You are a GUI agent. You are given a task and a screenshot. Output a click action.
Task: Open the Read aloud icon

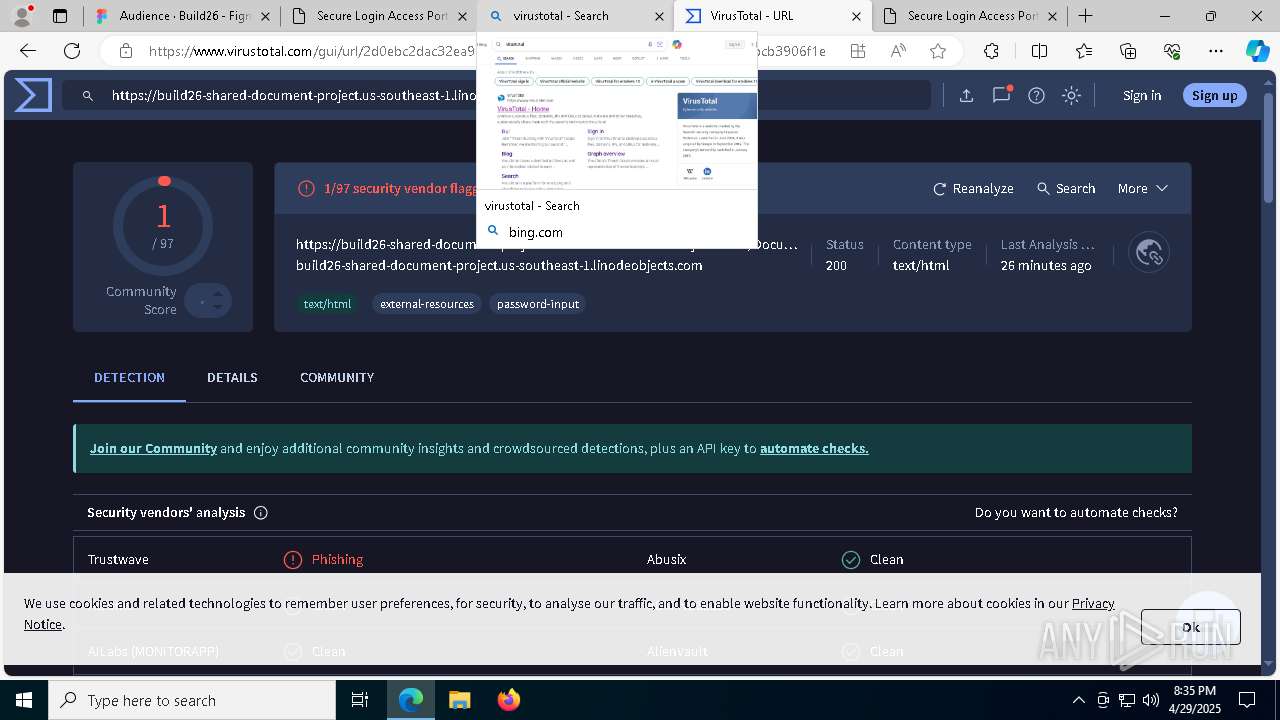(x=898, y=51)
